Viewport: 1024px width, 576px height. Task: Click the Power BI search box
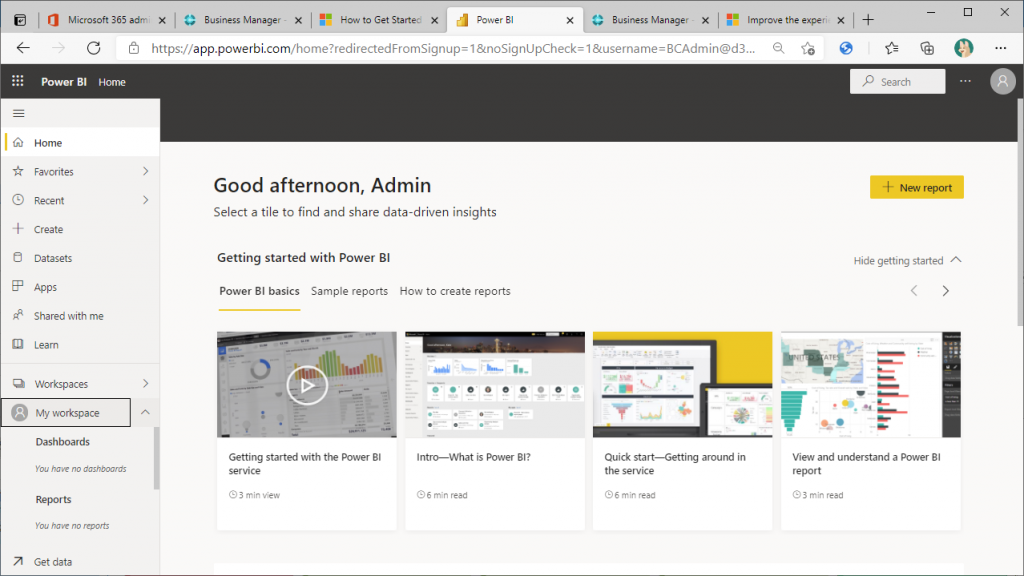tap(897, 82)
